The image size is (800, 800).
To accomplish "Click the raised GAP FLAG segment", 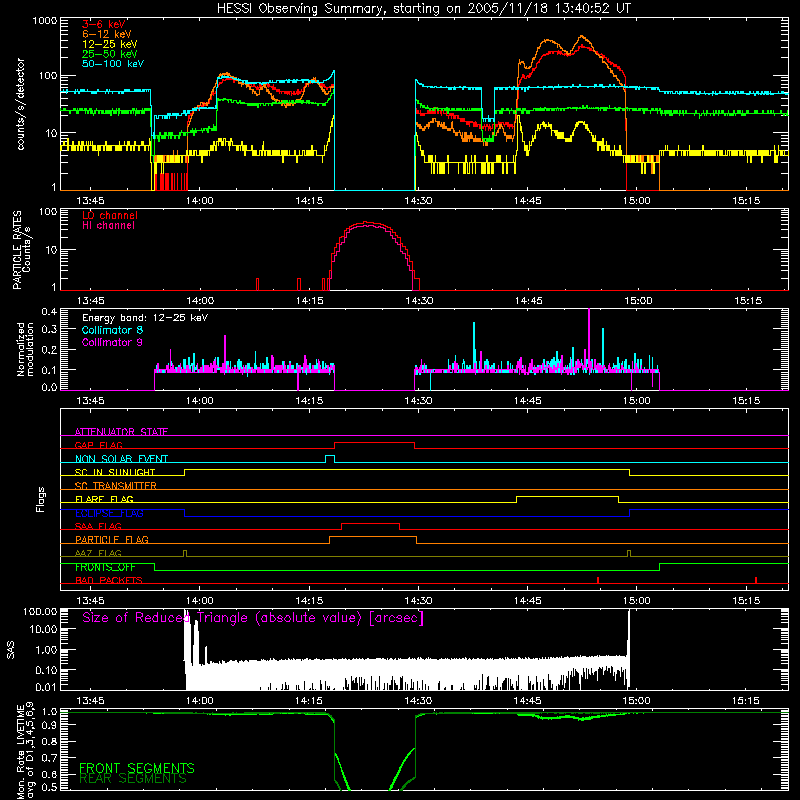I will tap(374, 443).
